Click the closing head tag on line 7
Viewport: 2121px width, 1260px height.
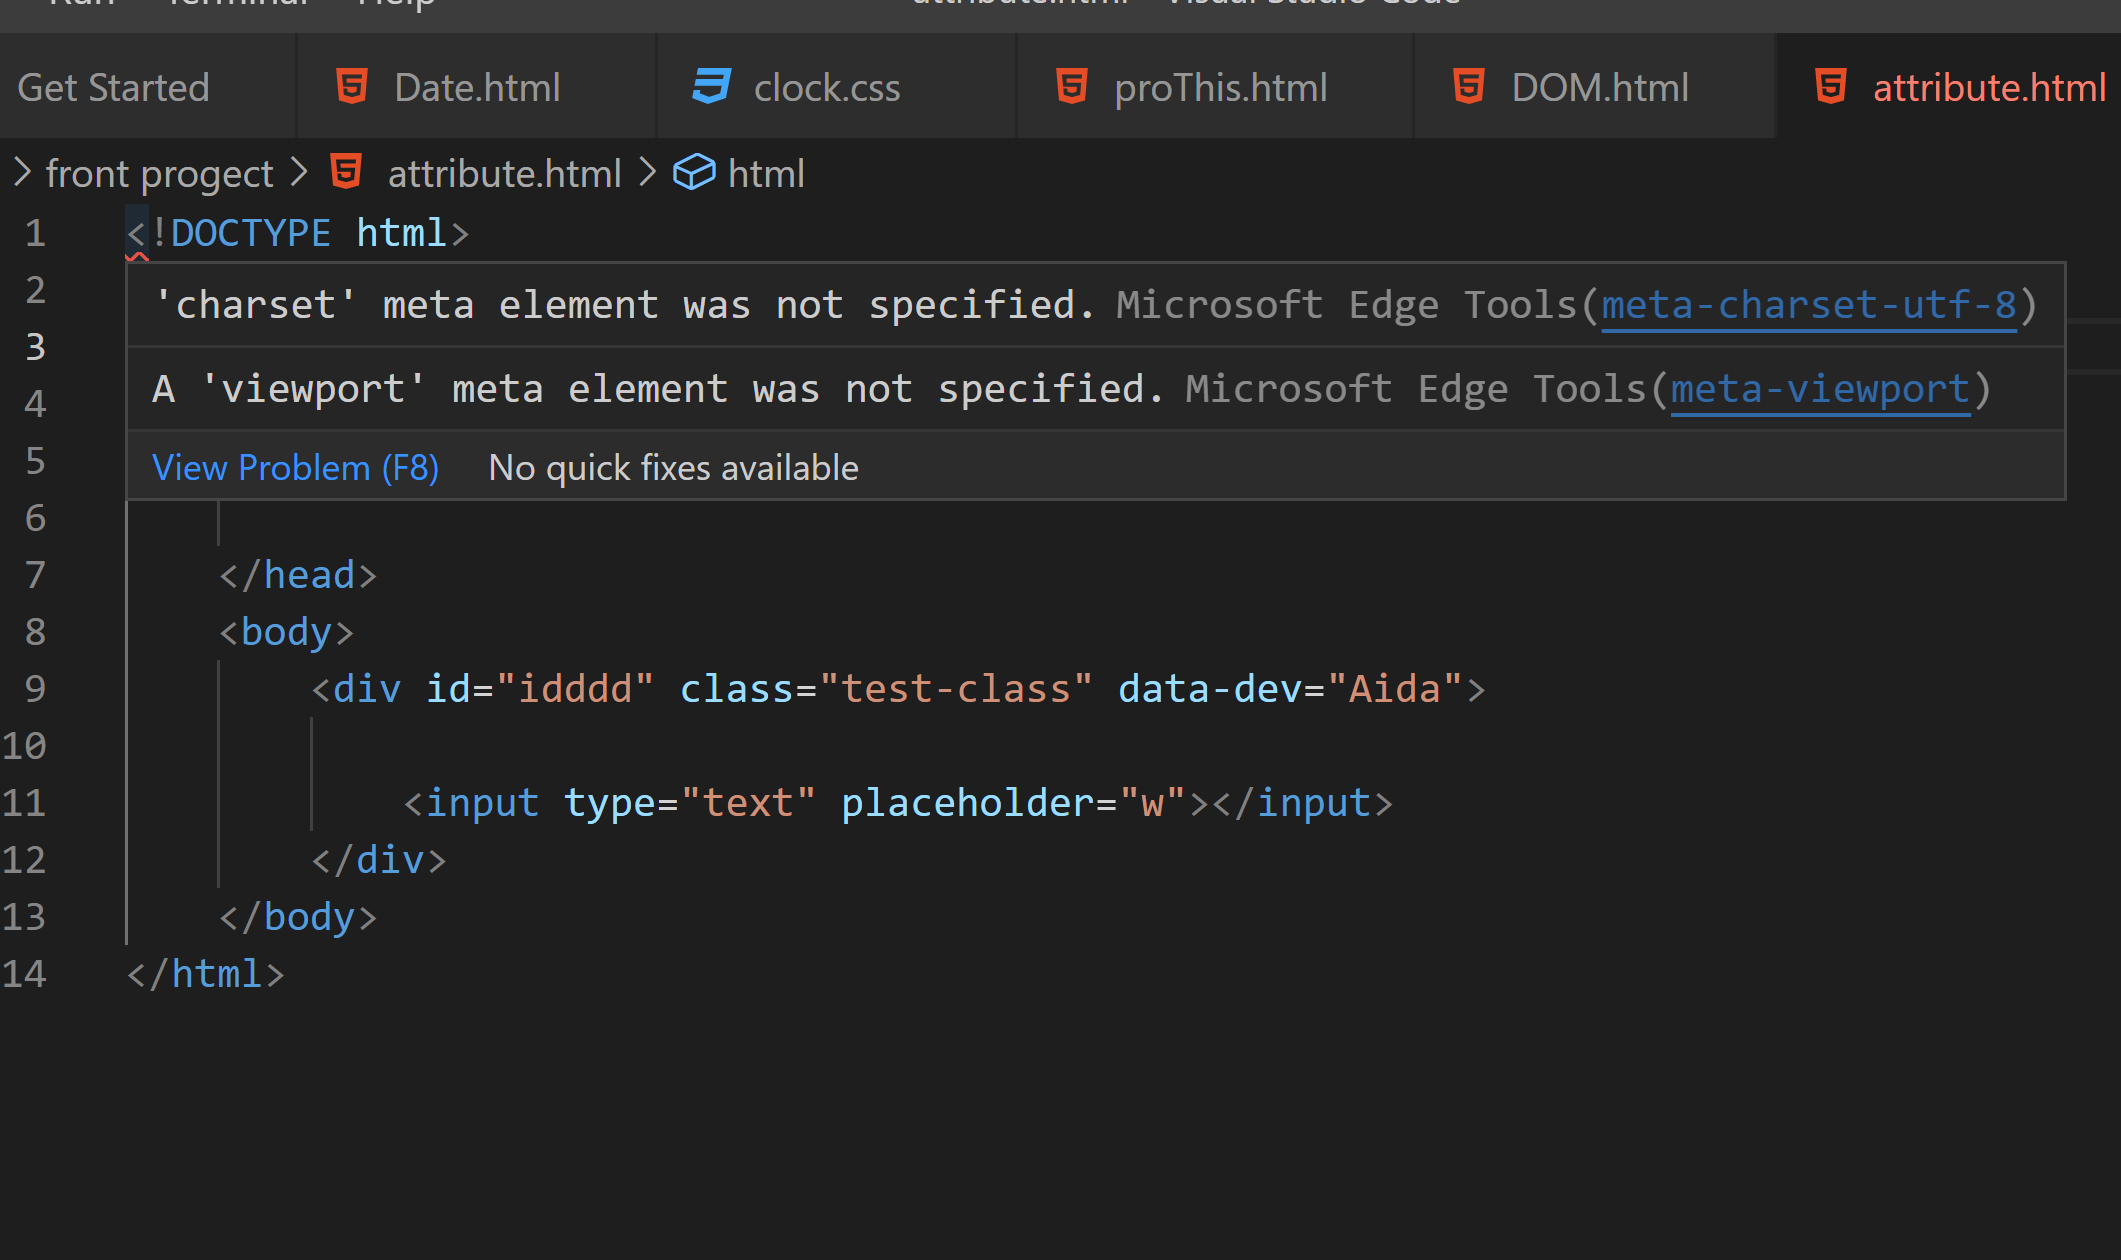coord(298,575)
